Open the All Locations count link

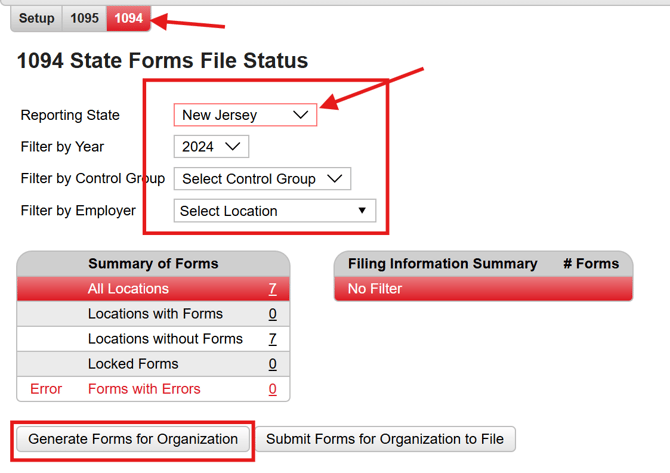pos(272,289)
